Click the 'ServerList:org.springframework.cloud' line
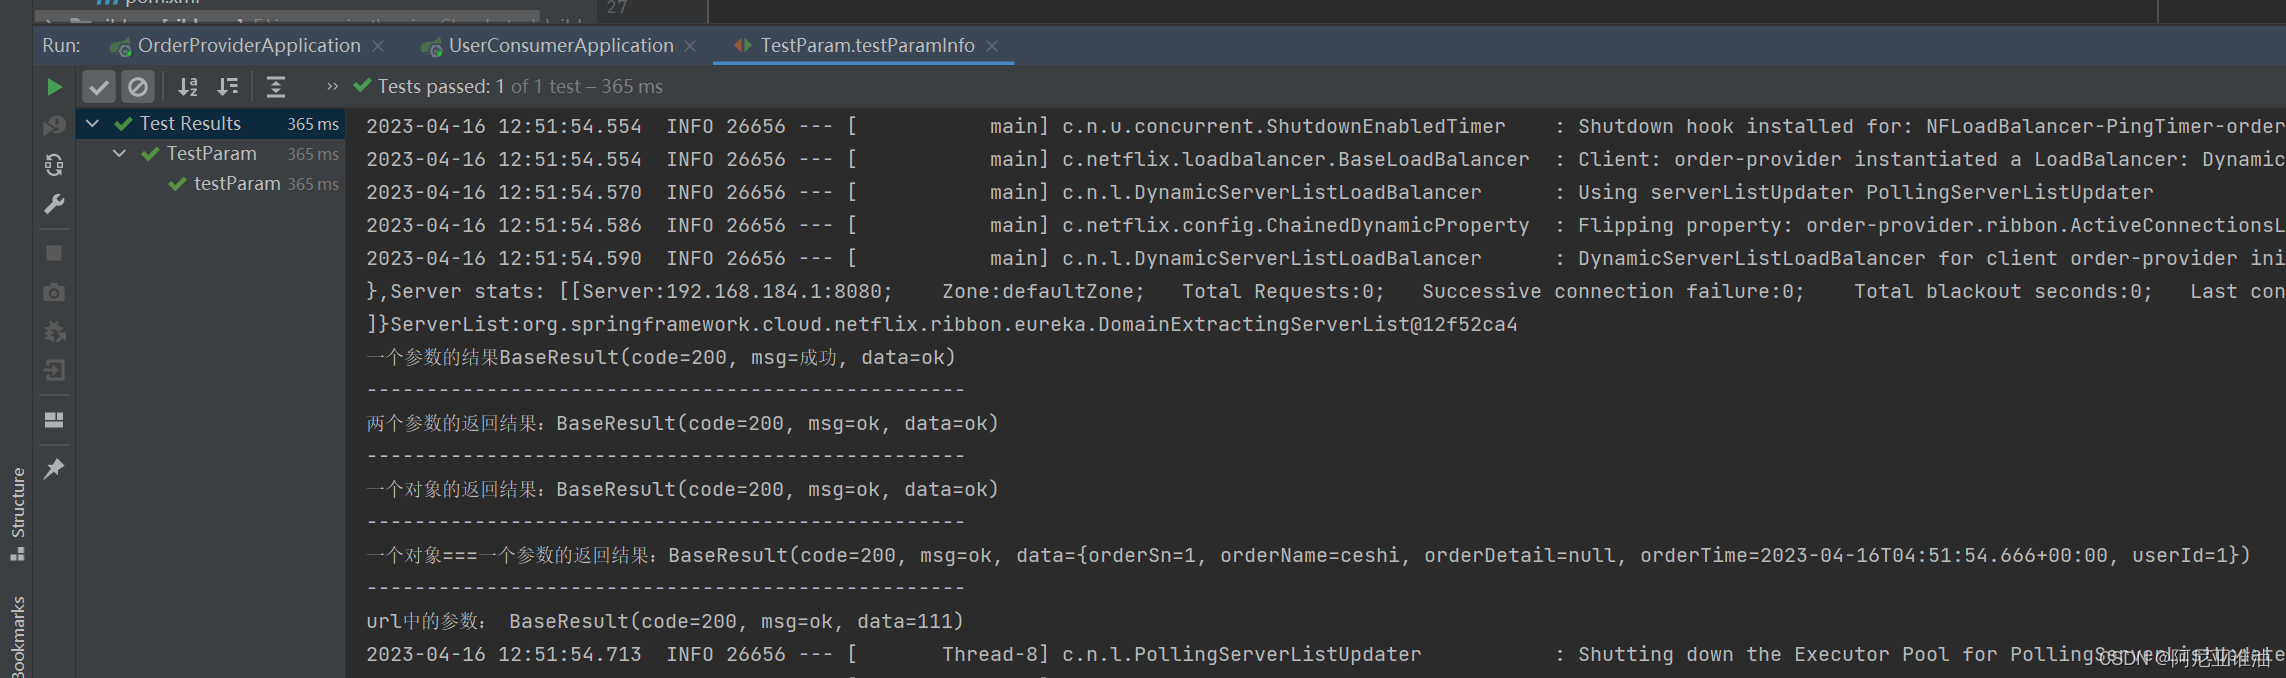 pyautogui.click(x=941, y=324)
